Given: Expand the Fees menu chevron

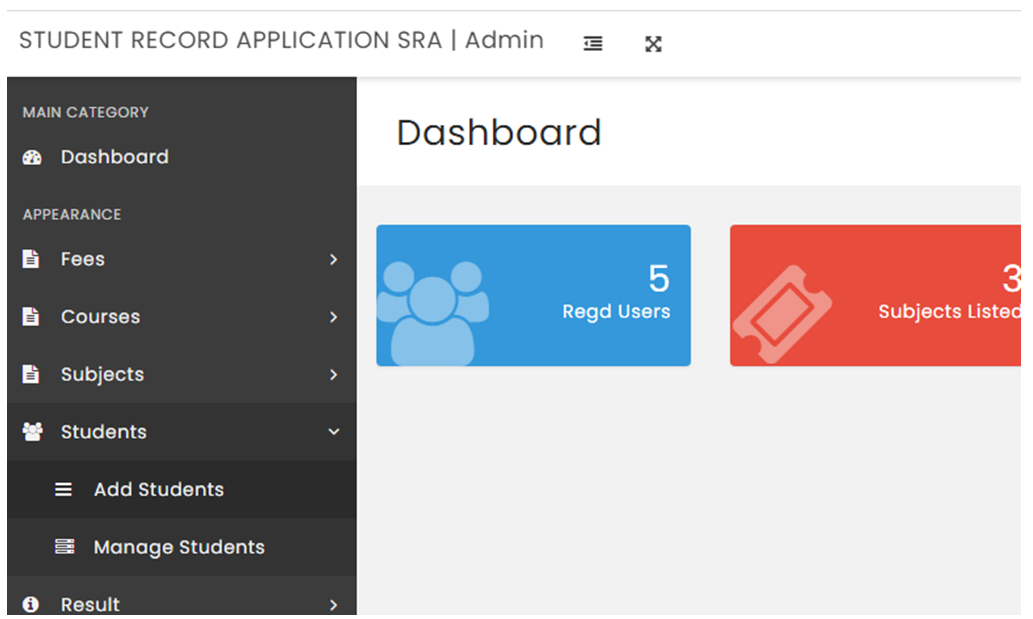Looking at the screenshot, I should [333, 259].
